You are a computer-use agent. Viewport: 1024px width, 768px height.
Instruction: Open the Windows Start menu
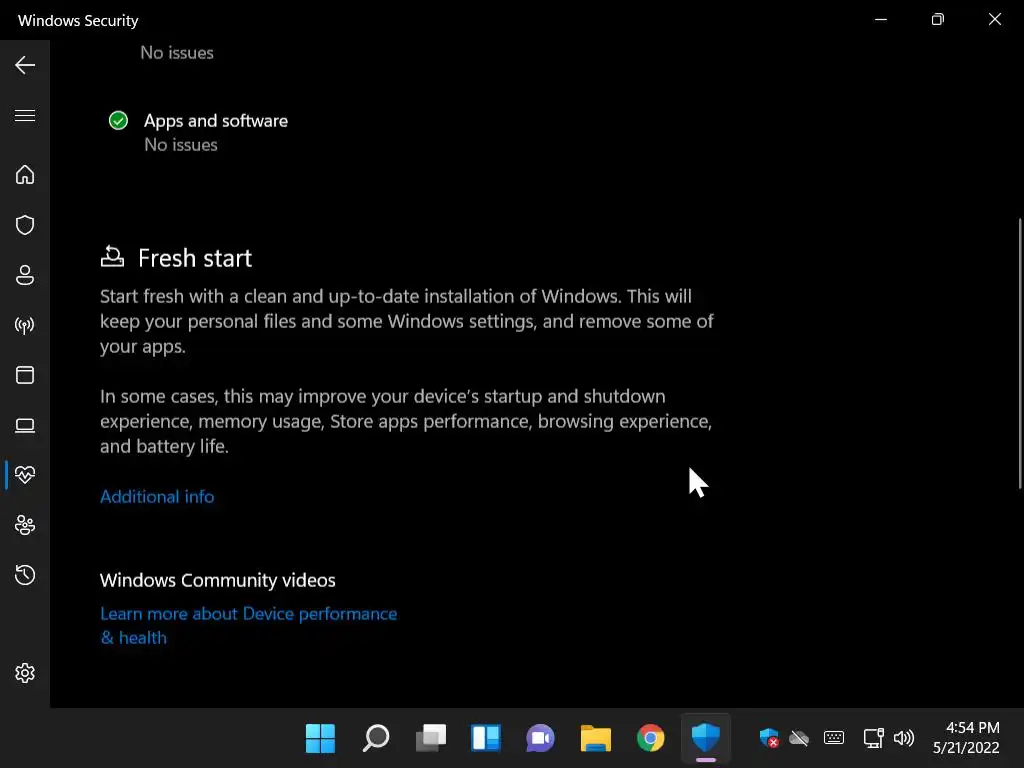320,738
